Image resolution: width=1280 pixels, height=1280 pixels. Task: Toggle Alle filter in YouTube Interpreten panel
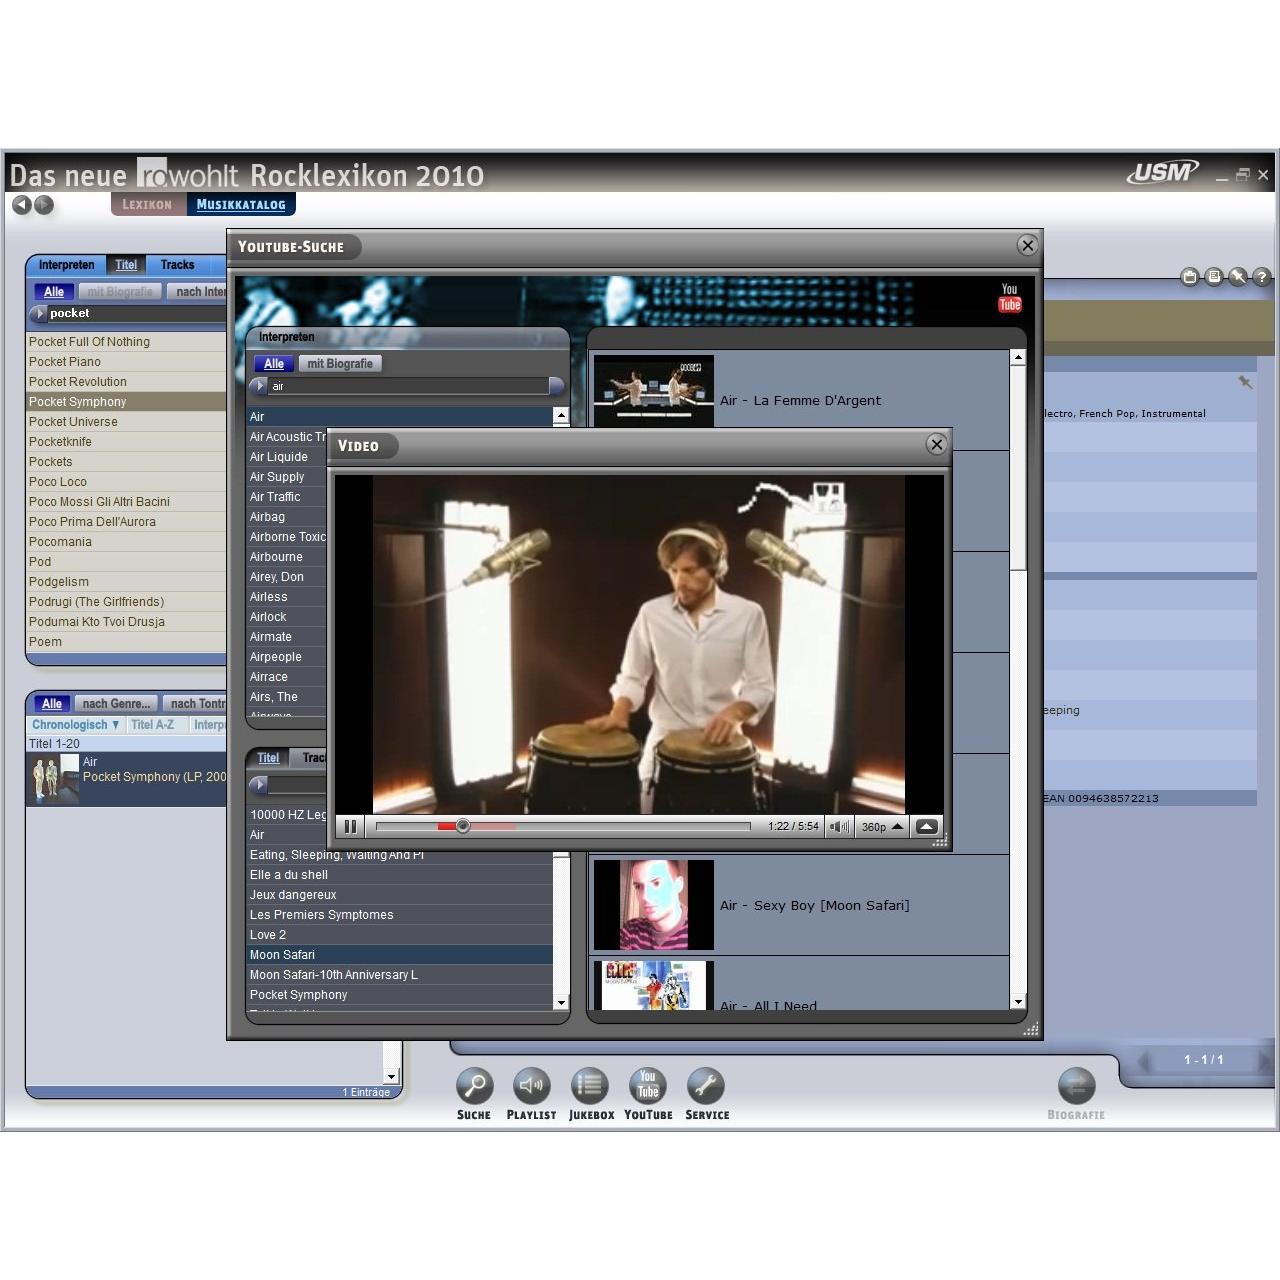(x=274, y=364)
